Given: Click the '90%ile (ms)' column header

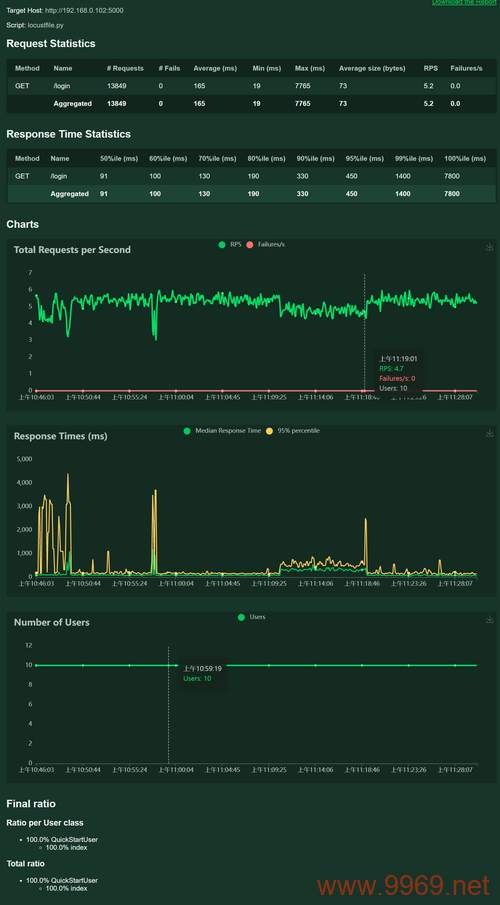Looking at the screenshot, I should tap(315, 158).
